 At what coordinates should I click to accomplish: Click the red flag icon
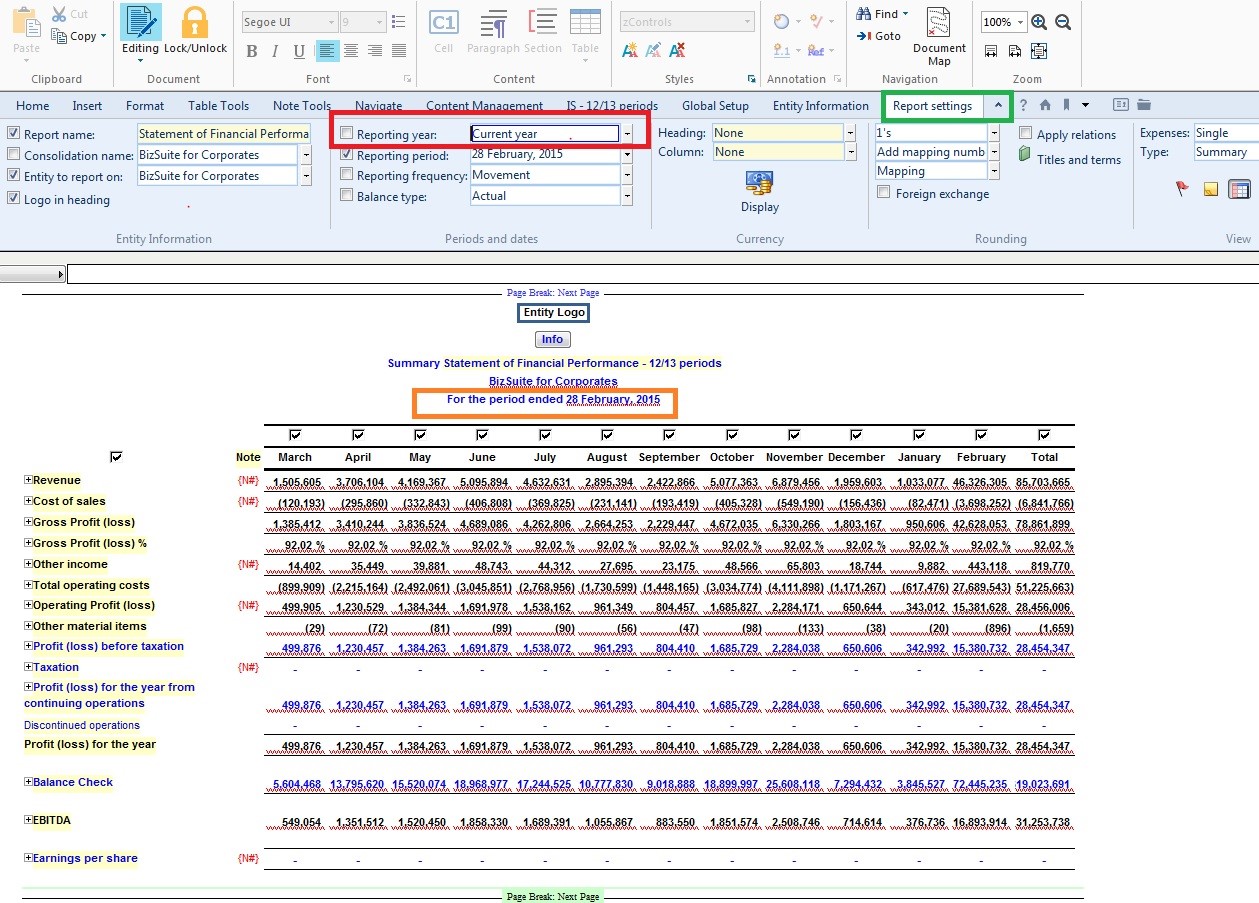coord(1182,188)
